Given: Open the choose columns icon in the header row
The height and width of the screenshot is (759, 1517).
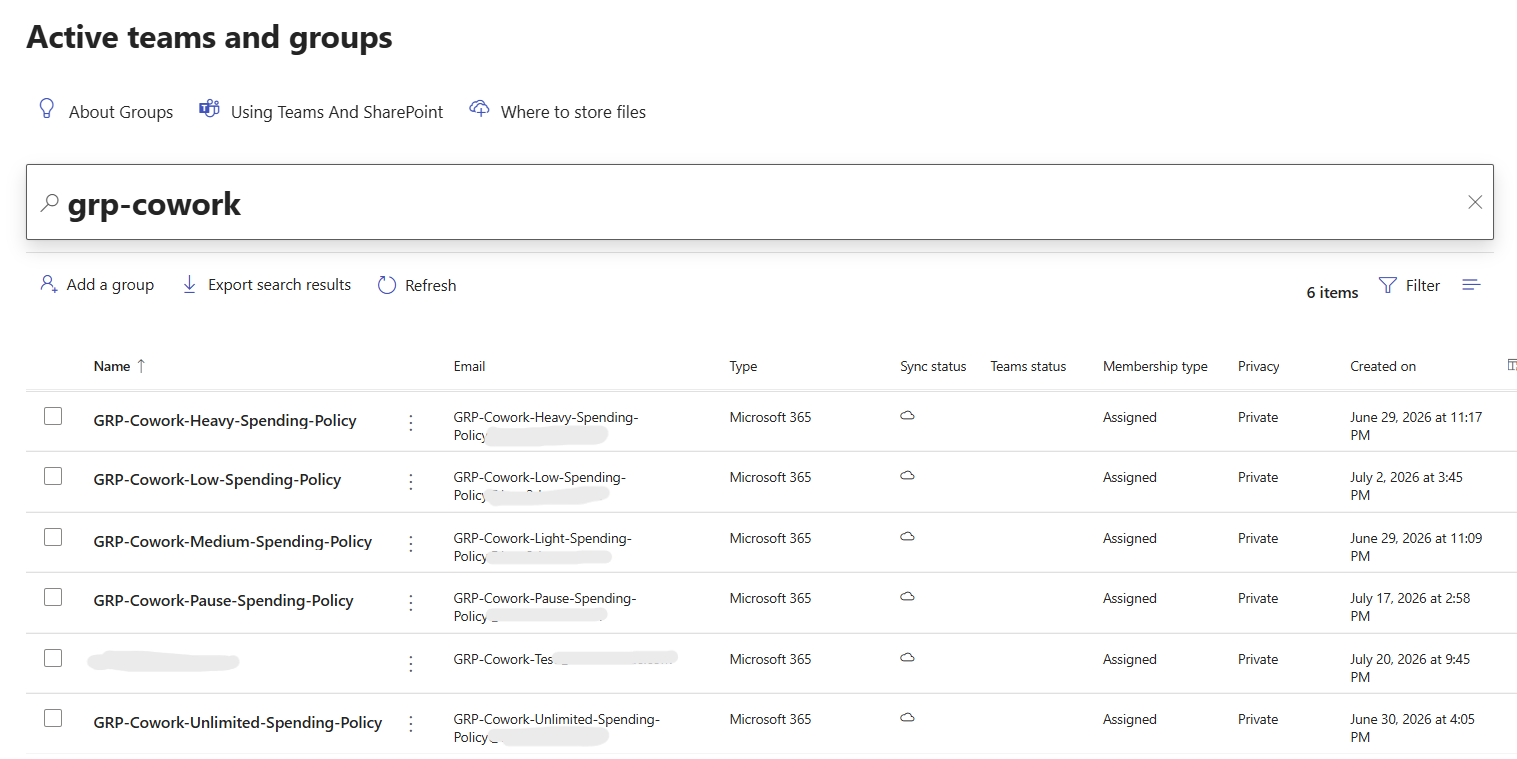Looking at the screenshot, I should pos(1512,365).
